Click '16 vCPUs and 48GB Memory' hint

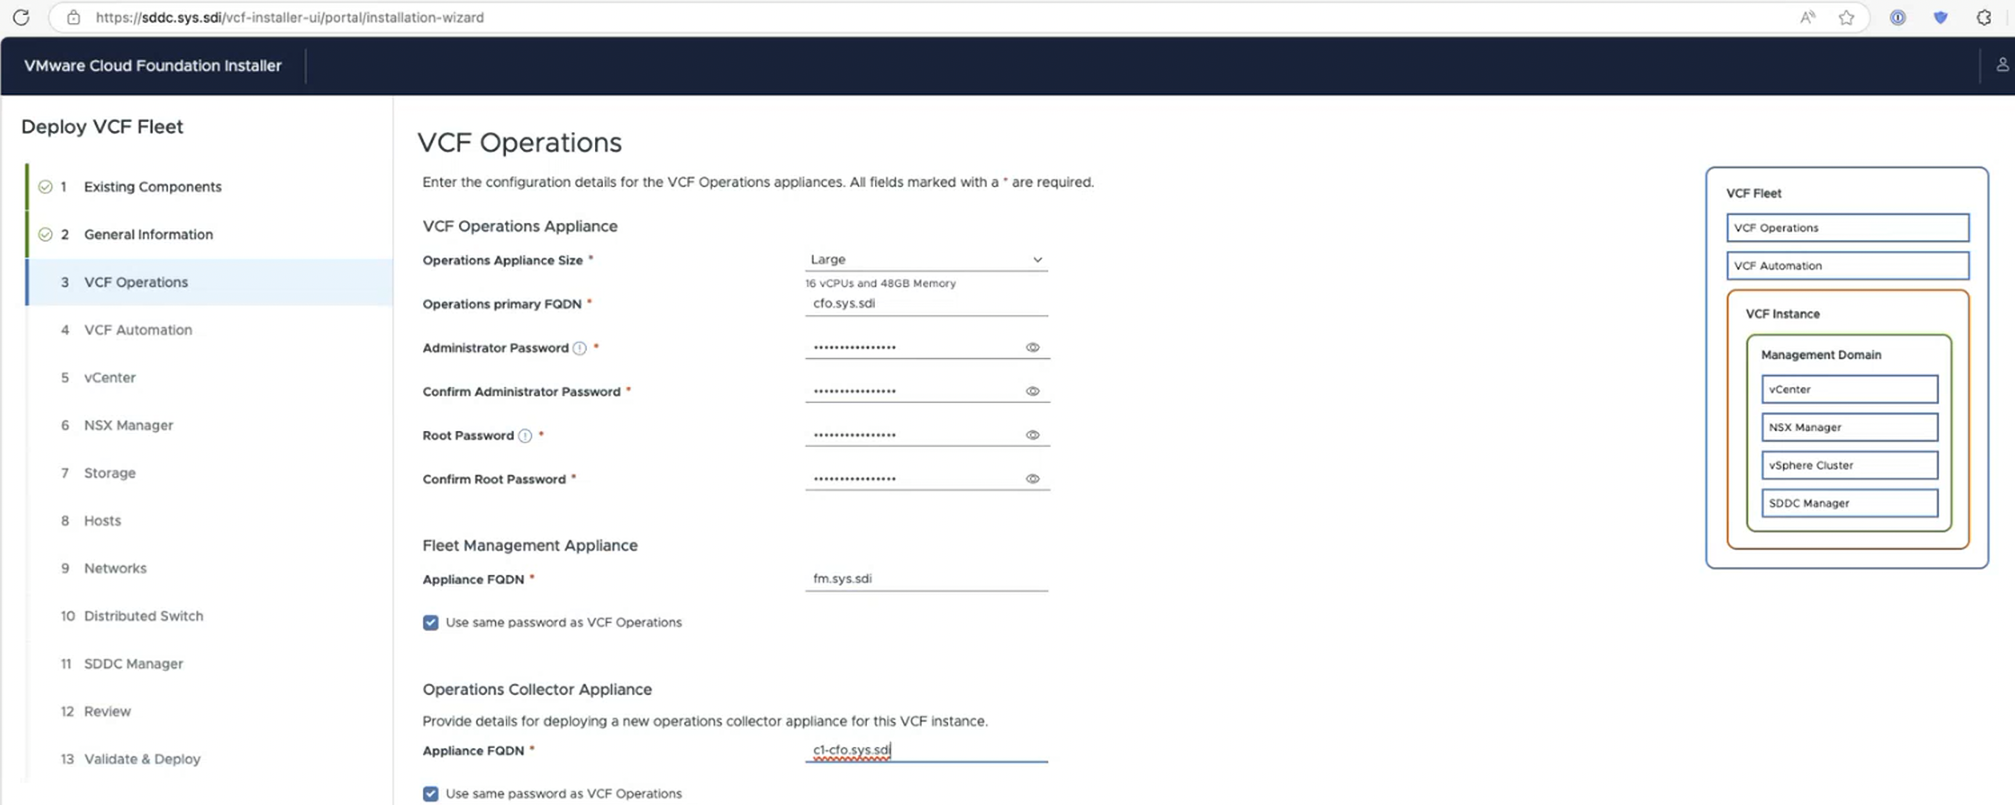(881, 284)
